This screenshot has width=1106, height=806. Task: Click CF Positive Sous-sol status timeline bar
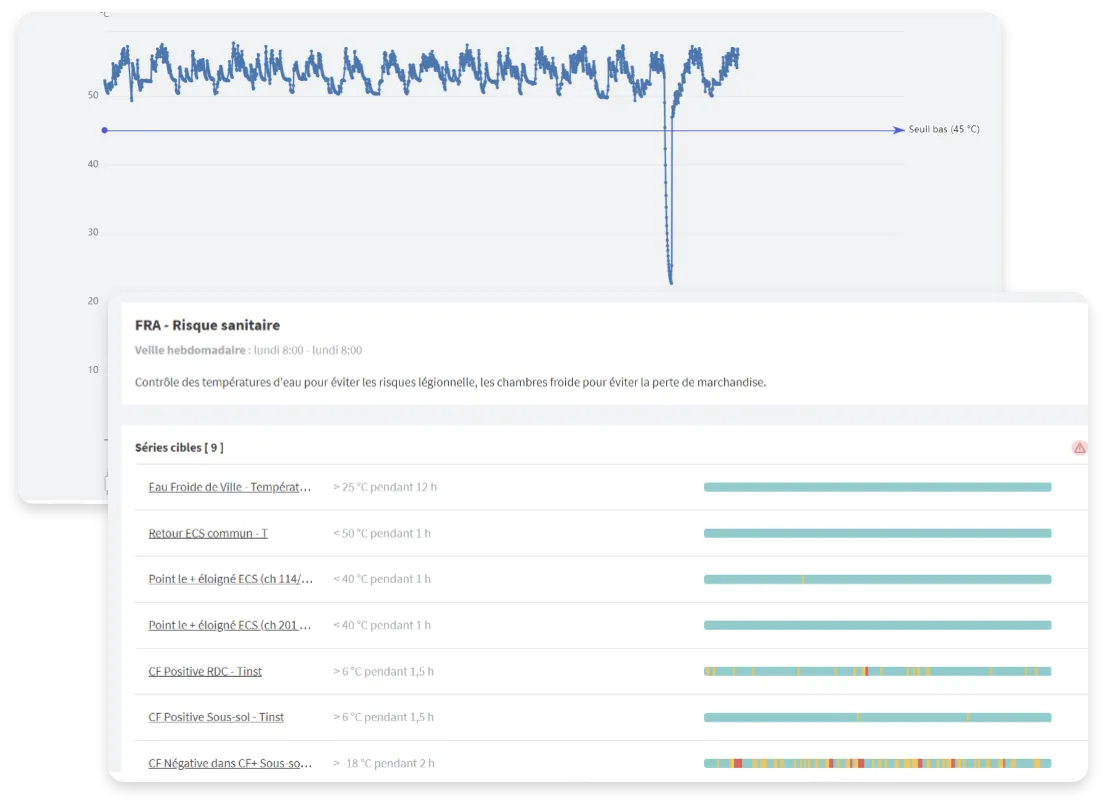point(877,717)
